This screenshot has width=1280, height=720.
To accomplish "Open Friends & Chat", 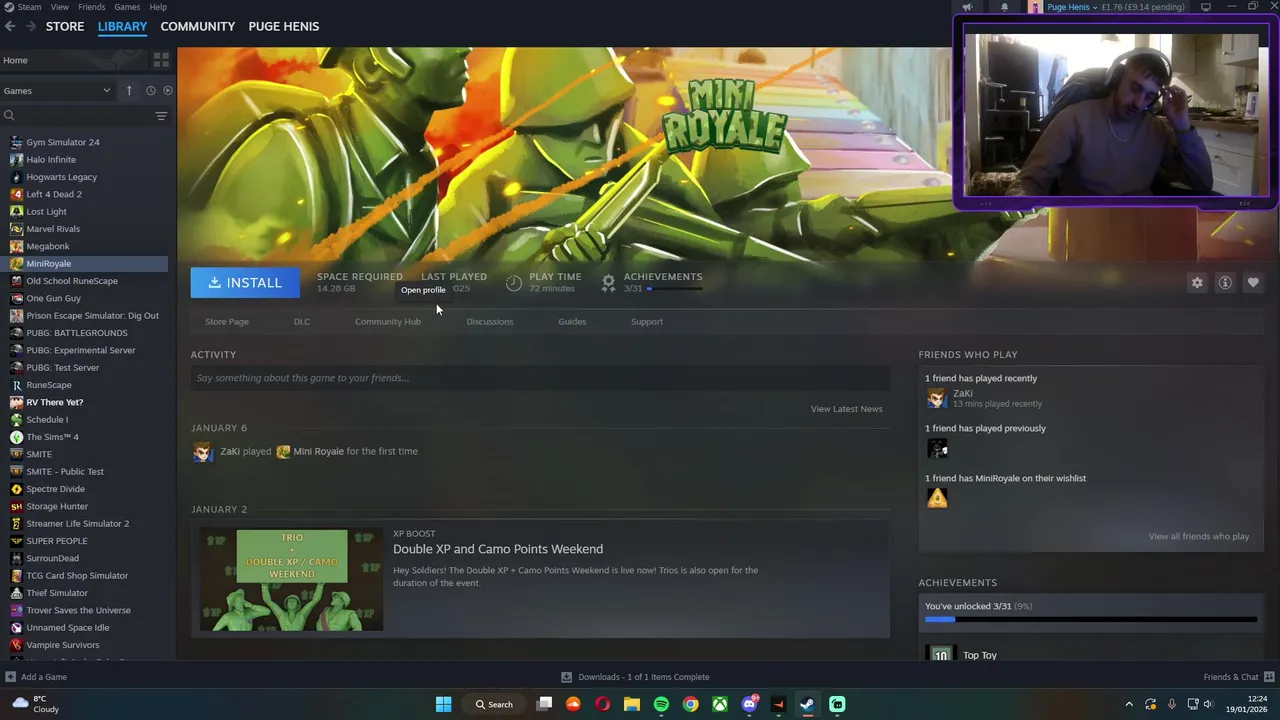I will coord(1239,677).
